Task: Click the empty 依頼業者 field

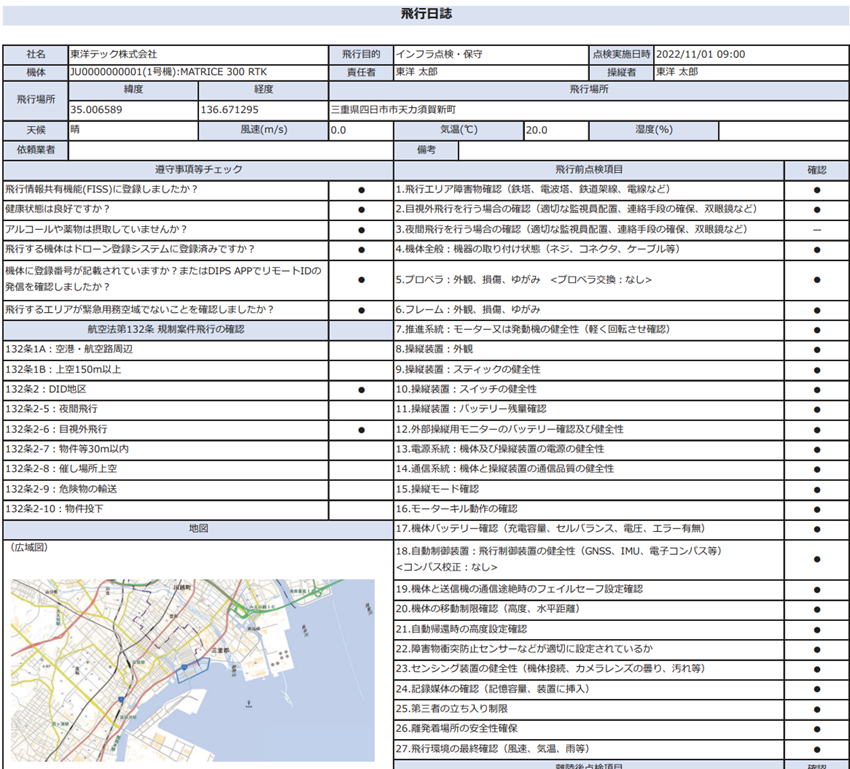Action: pos(230,150)
